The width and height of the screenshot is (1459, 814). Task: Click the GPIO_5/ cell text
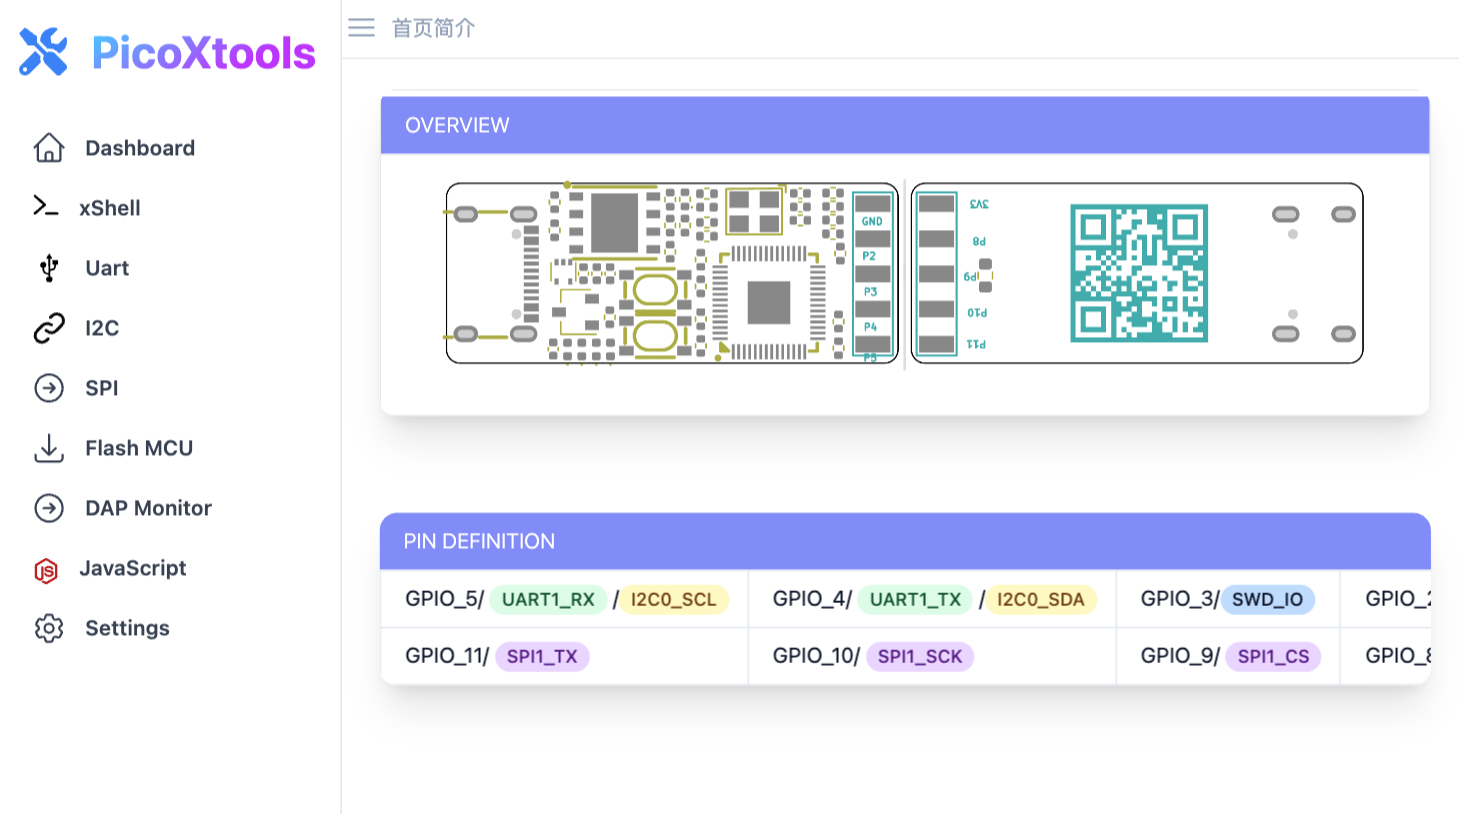click(x=444, y=599)
